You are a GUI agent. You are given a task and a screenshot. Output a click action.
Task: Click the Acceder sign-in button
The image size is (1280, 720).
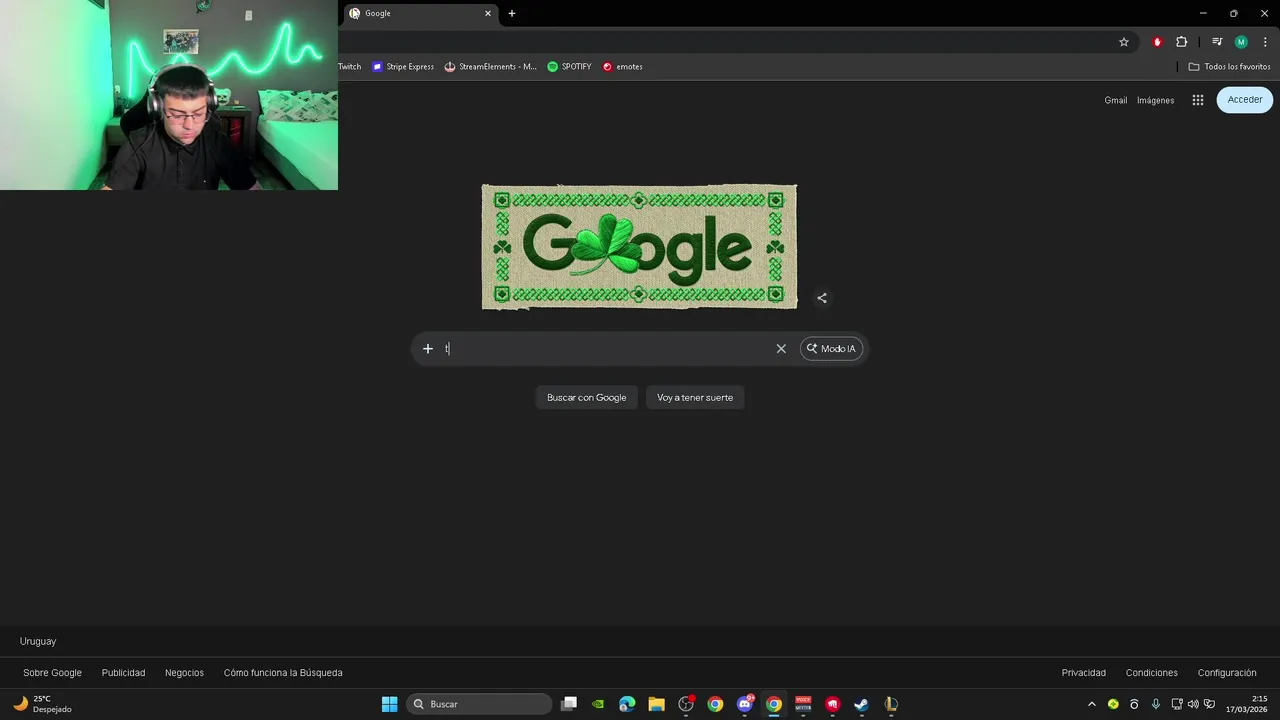click(1245, 100)
